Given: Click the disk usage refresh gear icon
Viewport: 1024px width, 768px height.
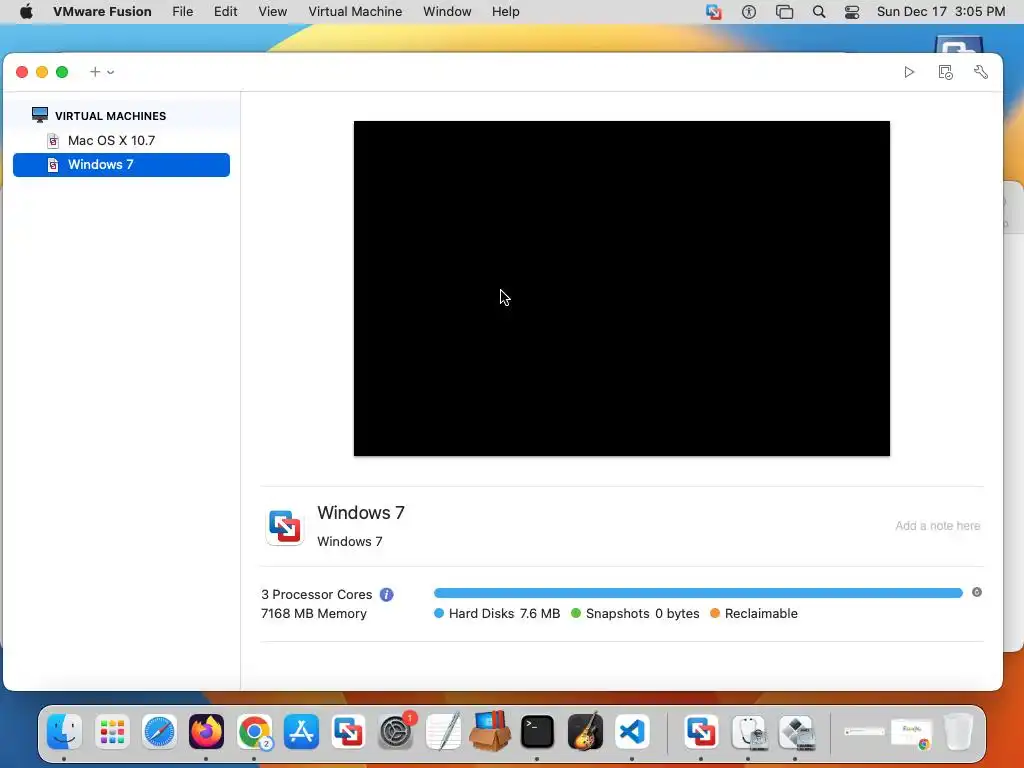Looking at the screenshot, I should coord(976,592).
